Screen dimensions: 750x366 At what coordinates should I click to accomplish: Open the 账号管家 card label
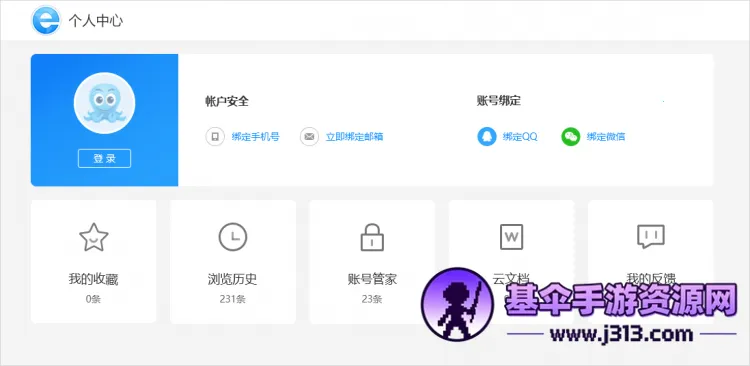point(372,279)
